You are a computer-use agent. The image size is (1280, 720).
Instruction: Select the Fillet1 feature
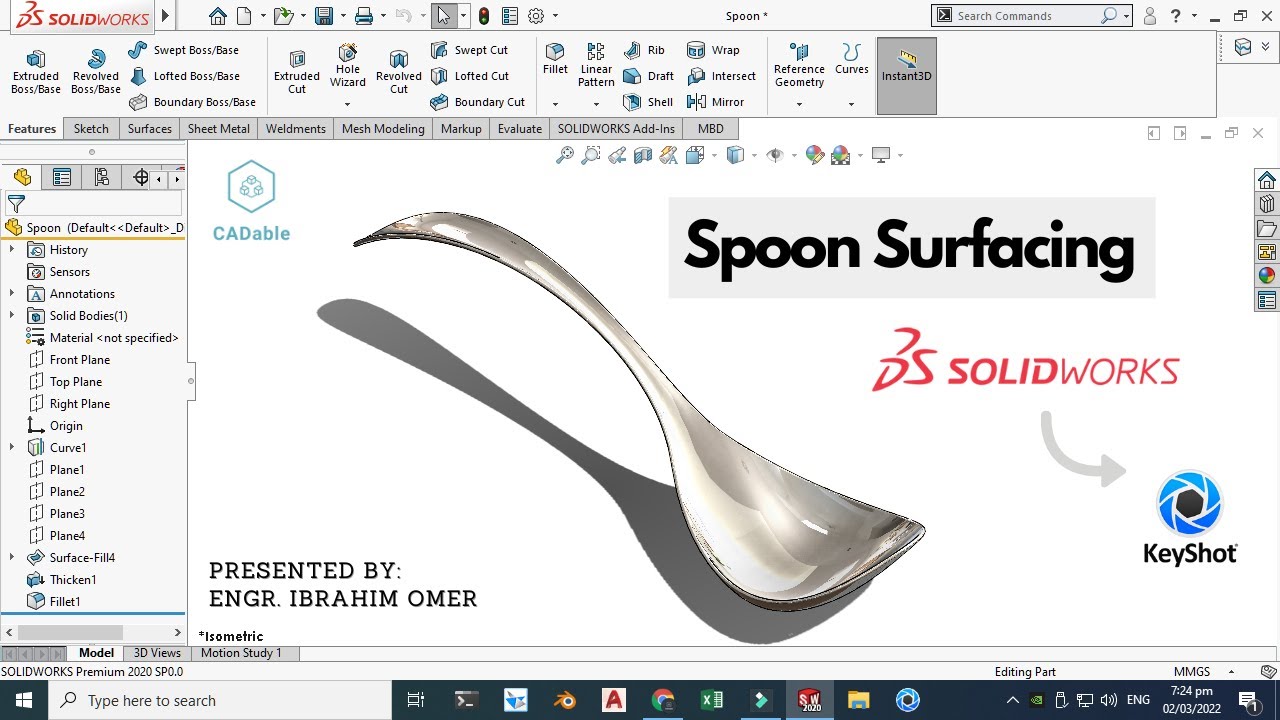tap(54, 602)
